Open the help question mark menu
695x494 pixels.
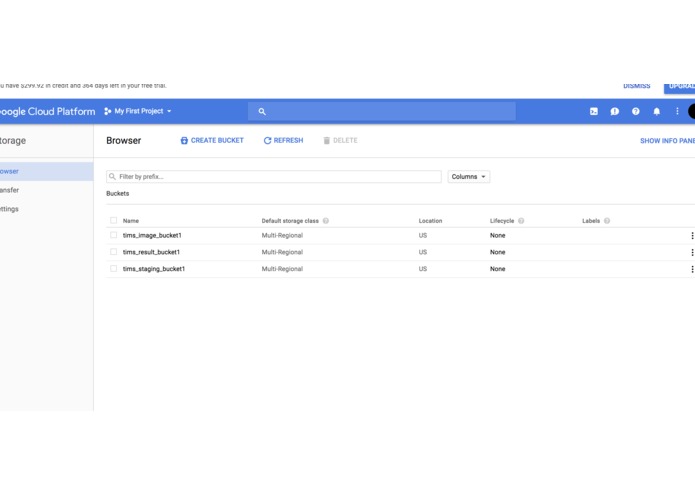coord(636,112)
